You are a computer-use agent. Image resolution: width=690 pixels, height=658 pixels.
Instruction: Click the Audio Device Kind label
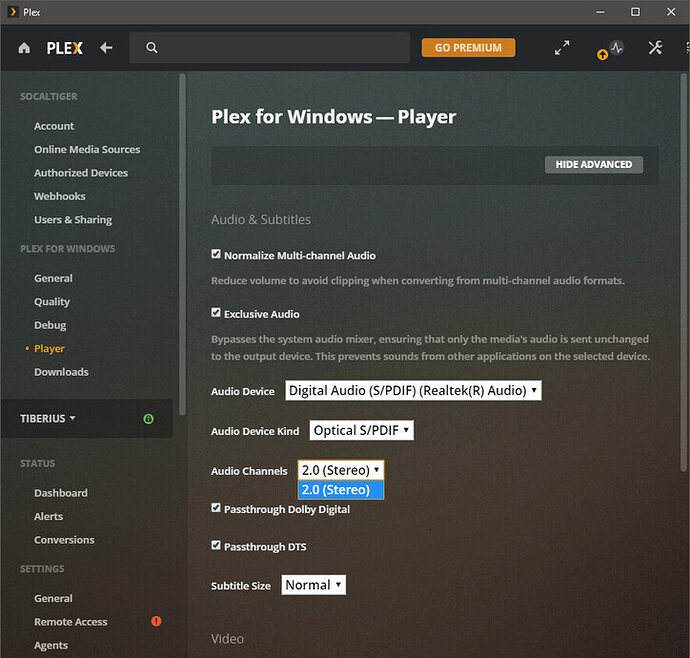point(255,431)
